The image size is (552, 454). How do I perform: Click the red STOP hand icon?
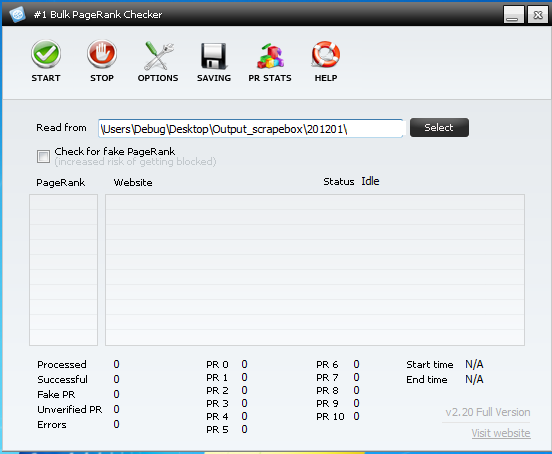102,54
